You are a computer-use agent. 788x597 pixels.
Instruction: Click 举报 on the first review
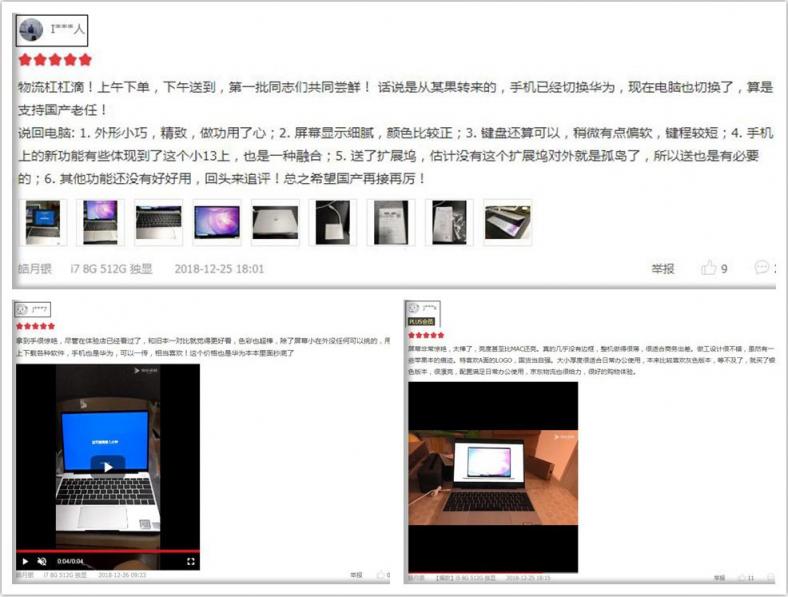[x=662, y=269]
